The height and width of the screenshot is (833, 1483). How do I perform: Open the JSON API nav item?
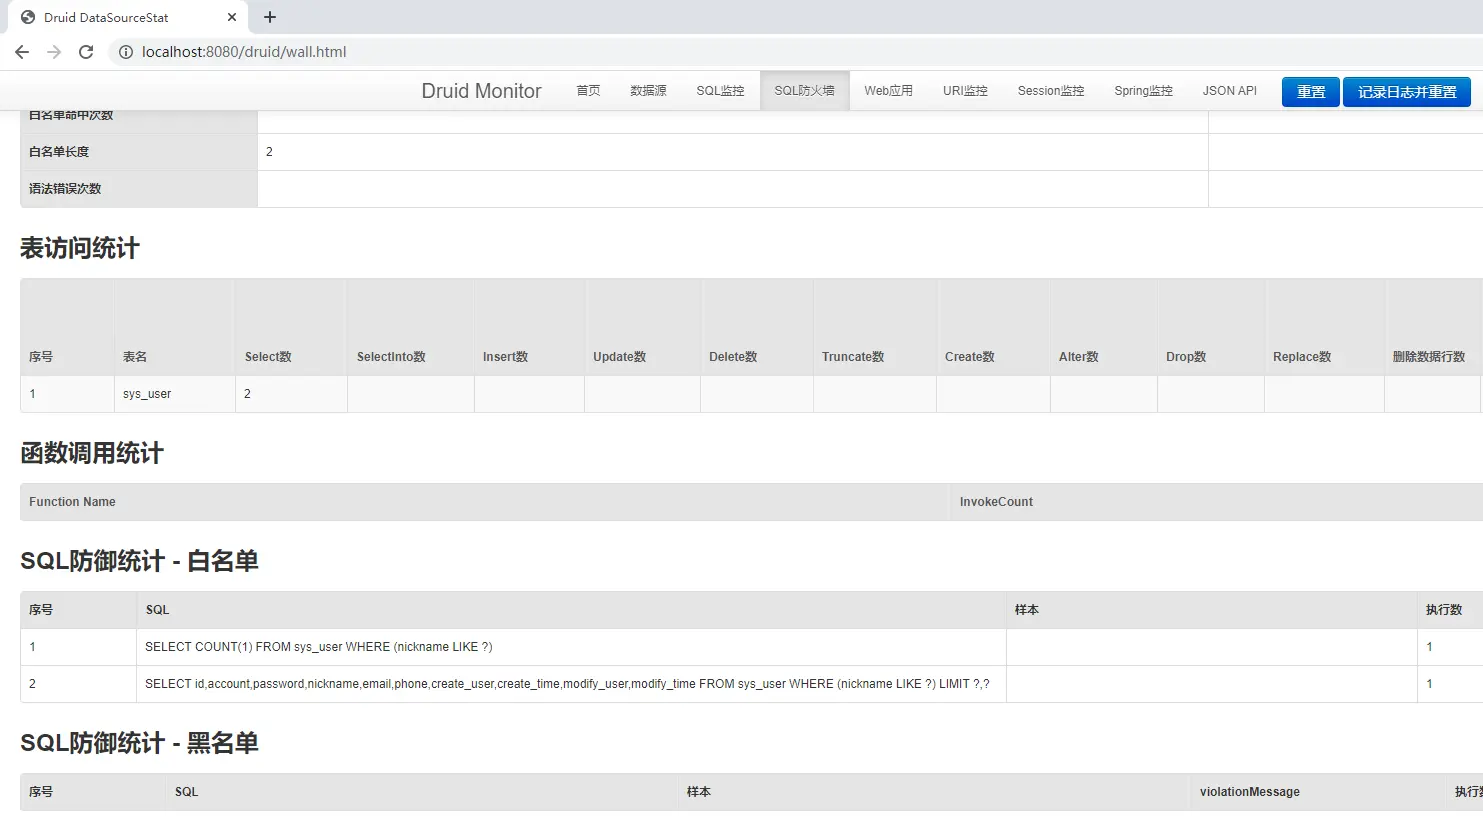click(1229, 91)
